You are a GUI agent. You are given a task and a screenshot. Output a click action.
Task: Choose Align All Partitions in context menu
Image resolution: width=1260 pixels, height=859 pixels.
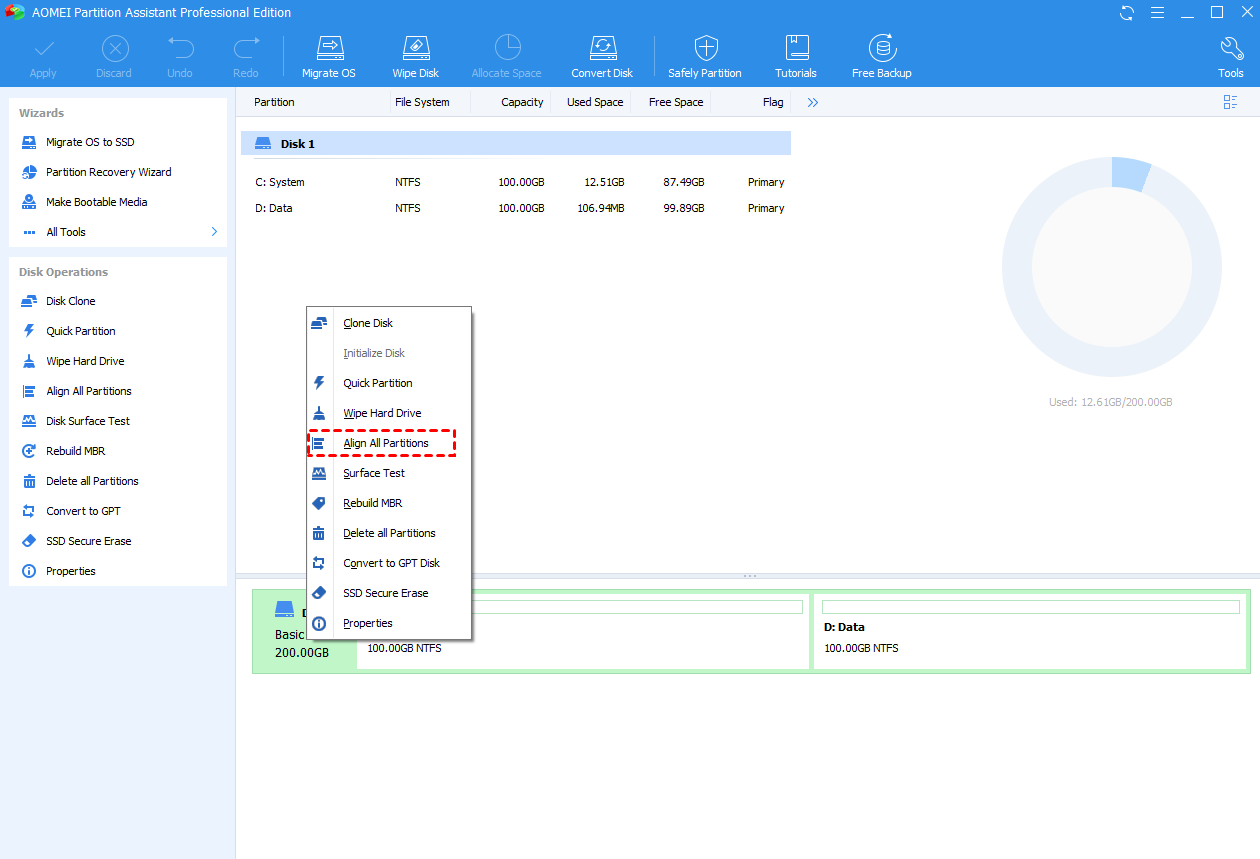385,443
